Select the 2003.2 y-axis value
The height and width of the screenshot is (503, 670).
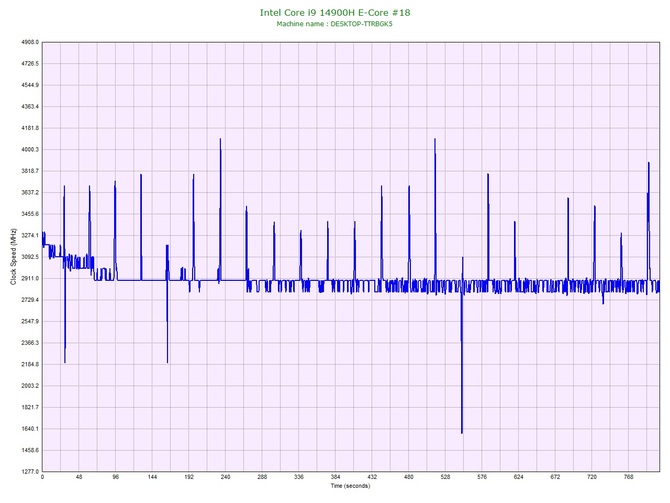coord(30,386)
